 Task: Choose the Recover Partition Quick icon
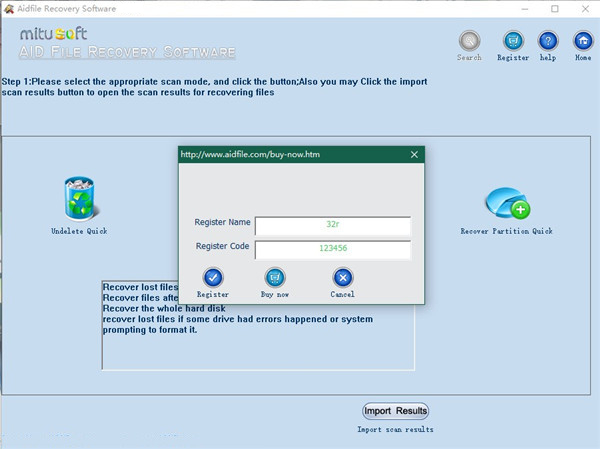click(507, 205)
